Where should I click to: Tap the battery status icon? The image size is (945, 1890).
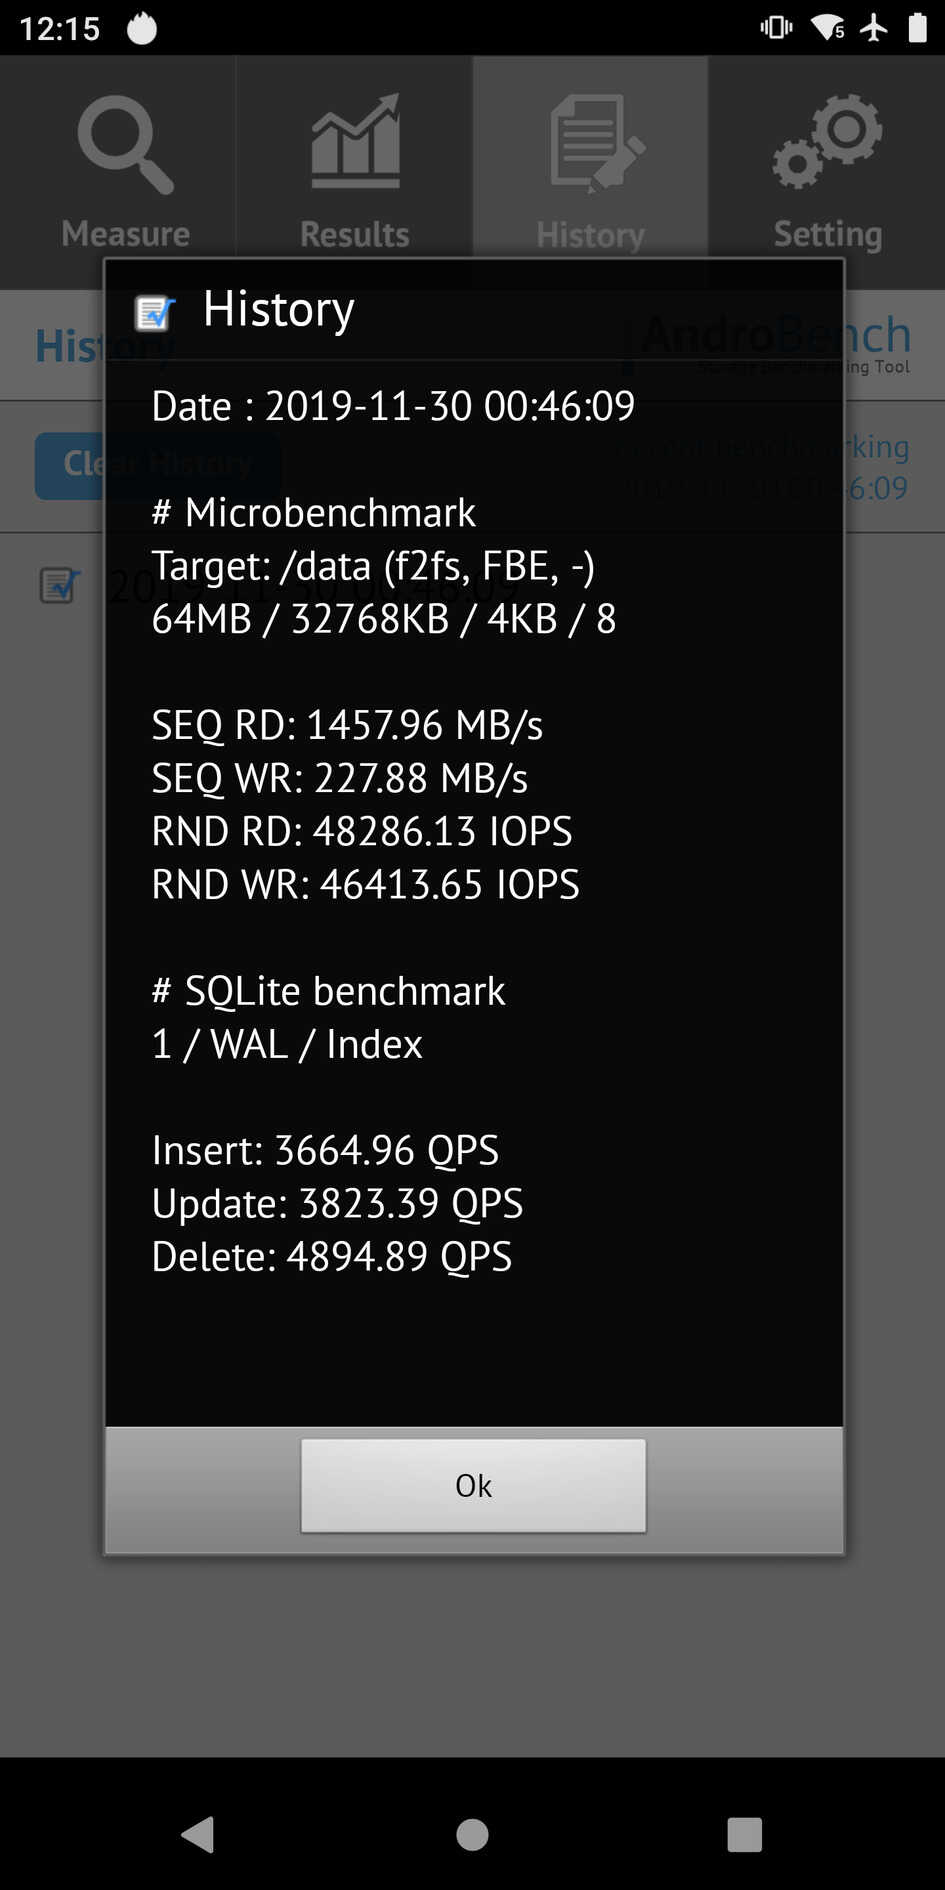coord(917,28)
